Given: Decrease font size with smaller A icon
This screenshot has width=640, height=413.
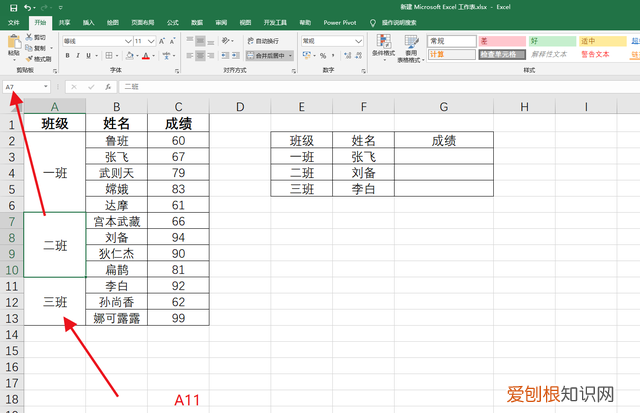Looking at the screenshot, I should pos(172,41).
